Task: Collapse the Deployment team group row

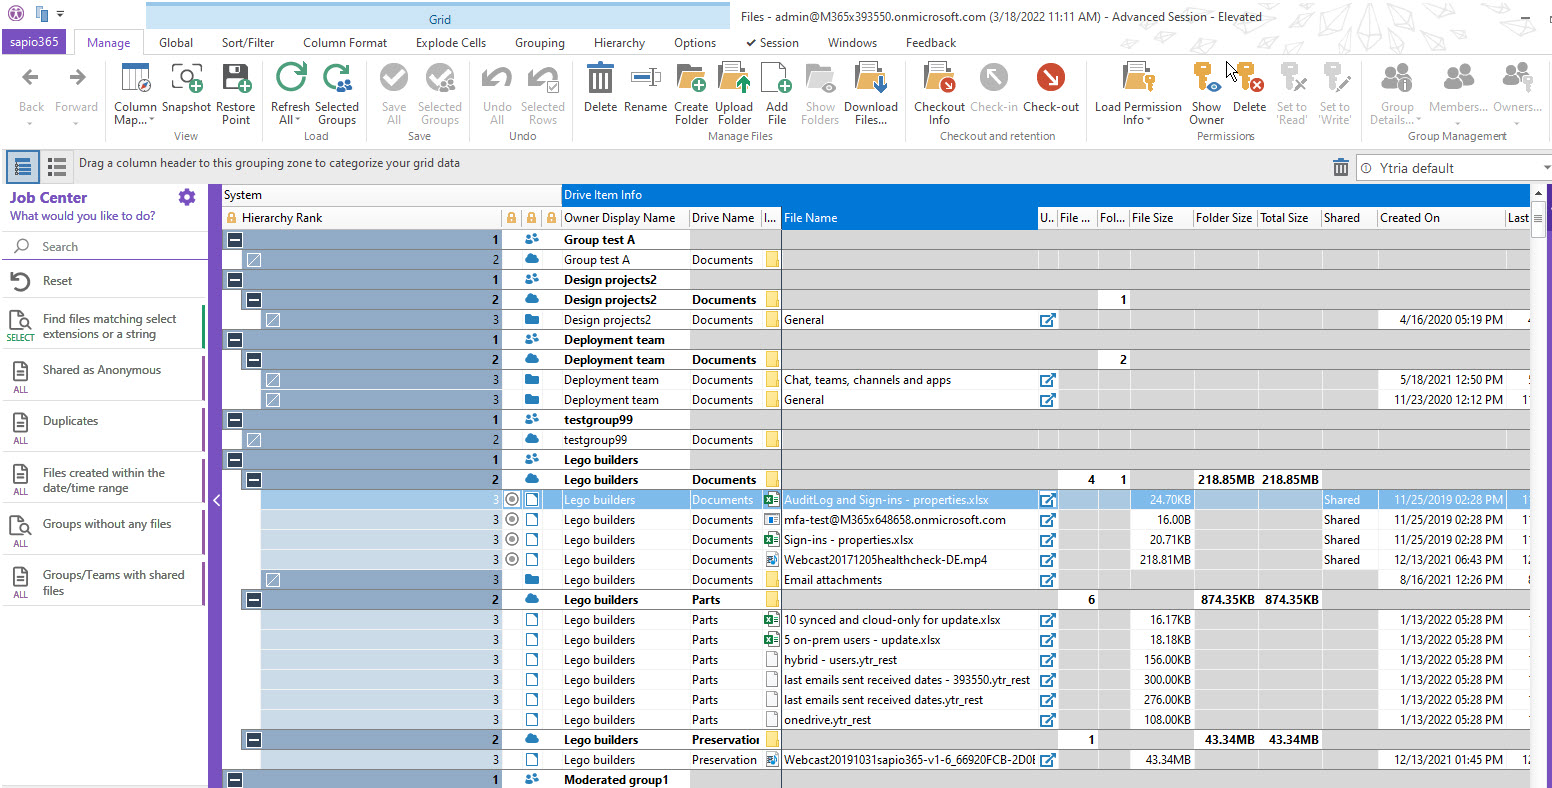Action: (234, 340)
